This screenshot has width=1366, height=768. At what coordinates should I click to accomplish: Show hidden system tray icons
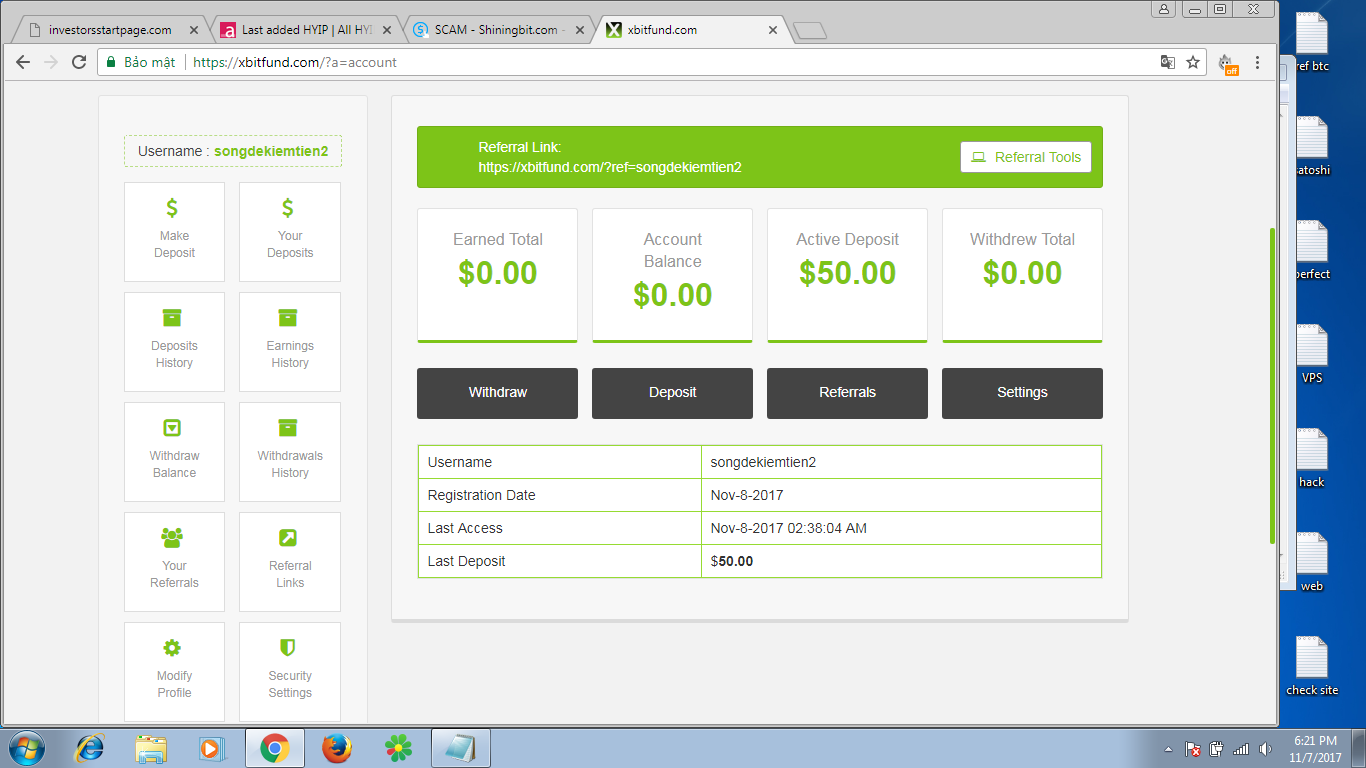pyautogui.click(x=1168, y=749)
